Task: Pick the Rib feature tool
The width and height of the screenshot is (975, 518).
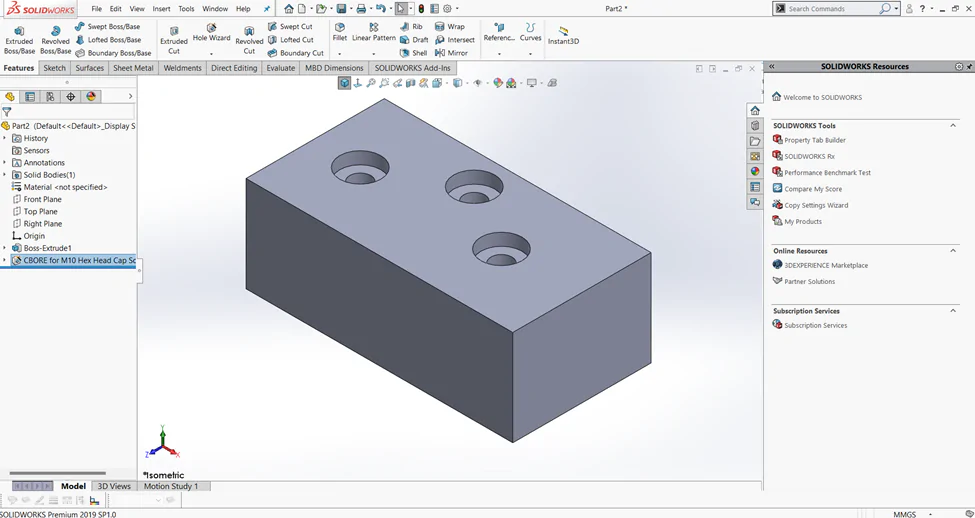Action: click(x=411, y=27)
